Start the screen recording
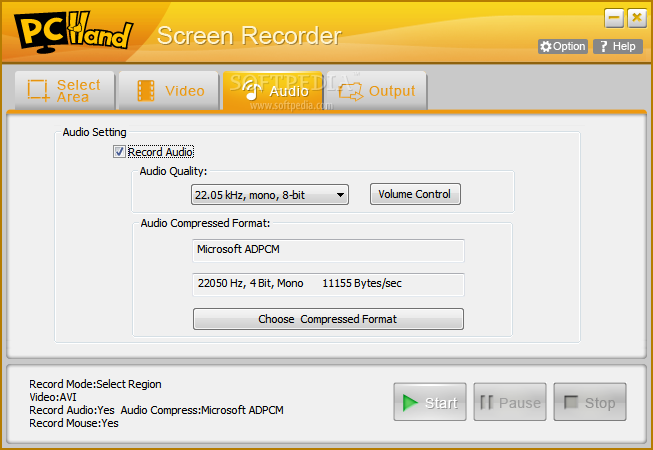The image size is (653, 450). [x=430, y=402]
